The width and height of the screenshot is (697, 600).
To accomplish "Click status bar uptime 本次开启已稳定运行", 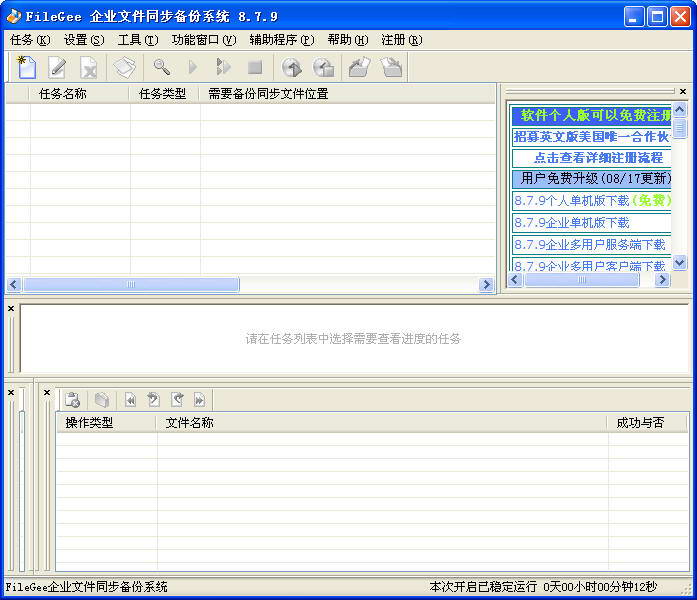I will (483, 587).
